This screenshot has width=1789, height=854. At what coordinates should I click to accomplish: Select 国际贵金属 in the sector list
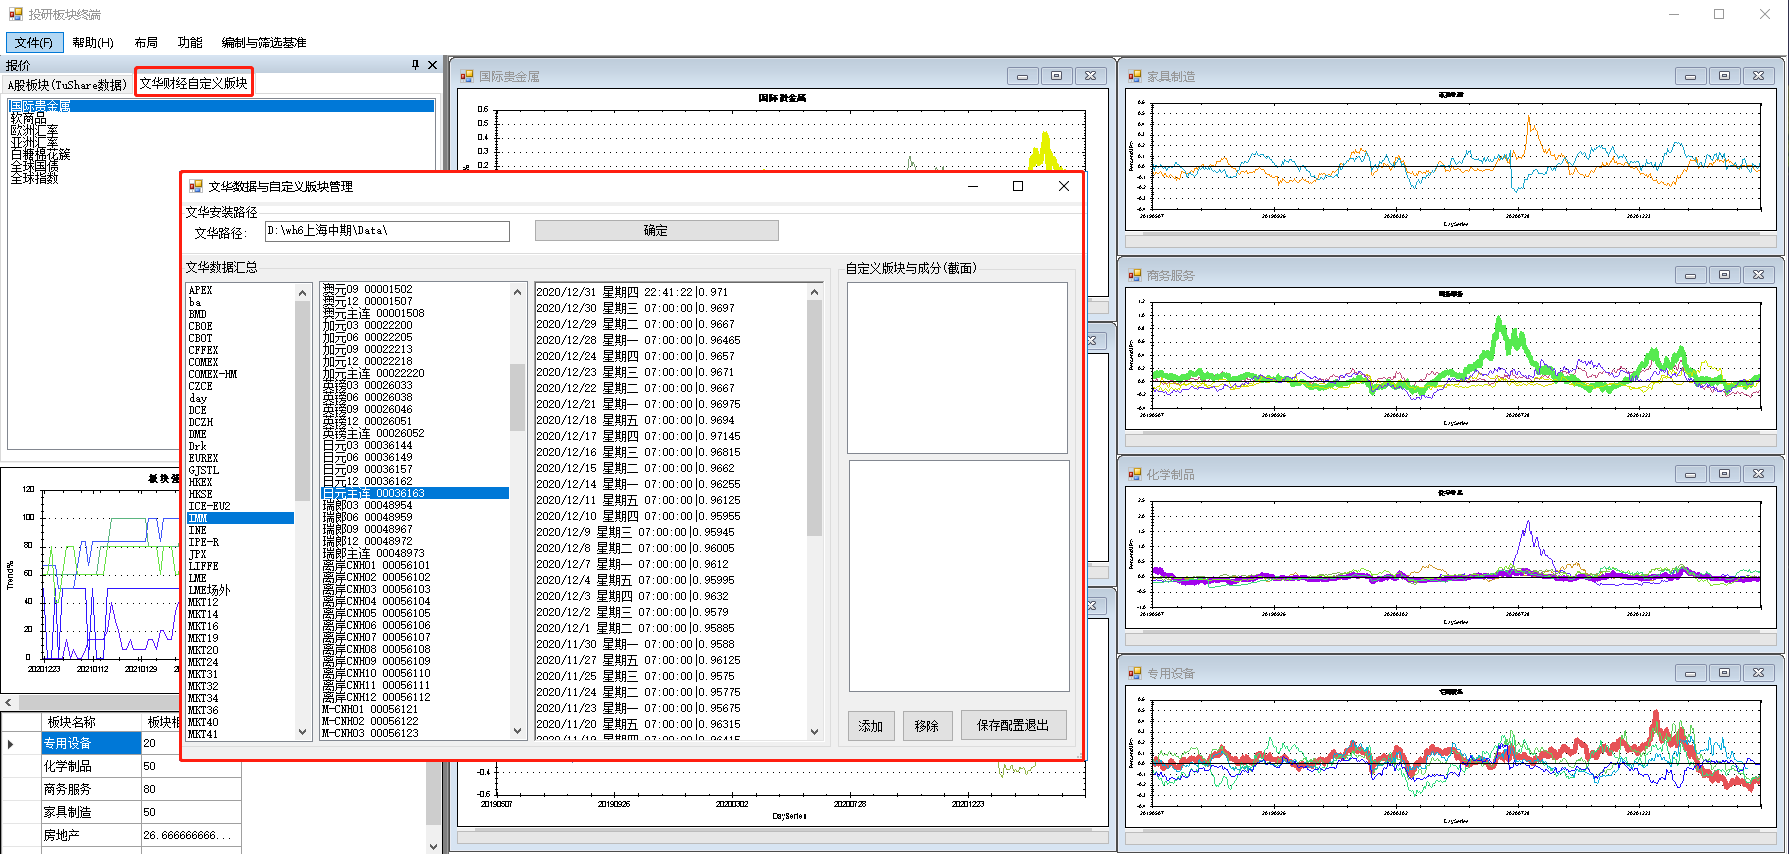click(x=221, y=106)
